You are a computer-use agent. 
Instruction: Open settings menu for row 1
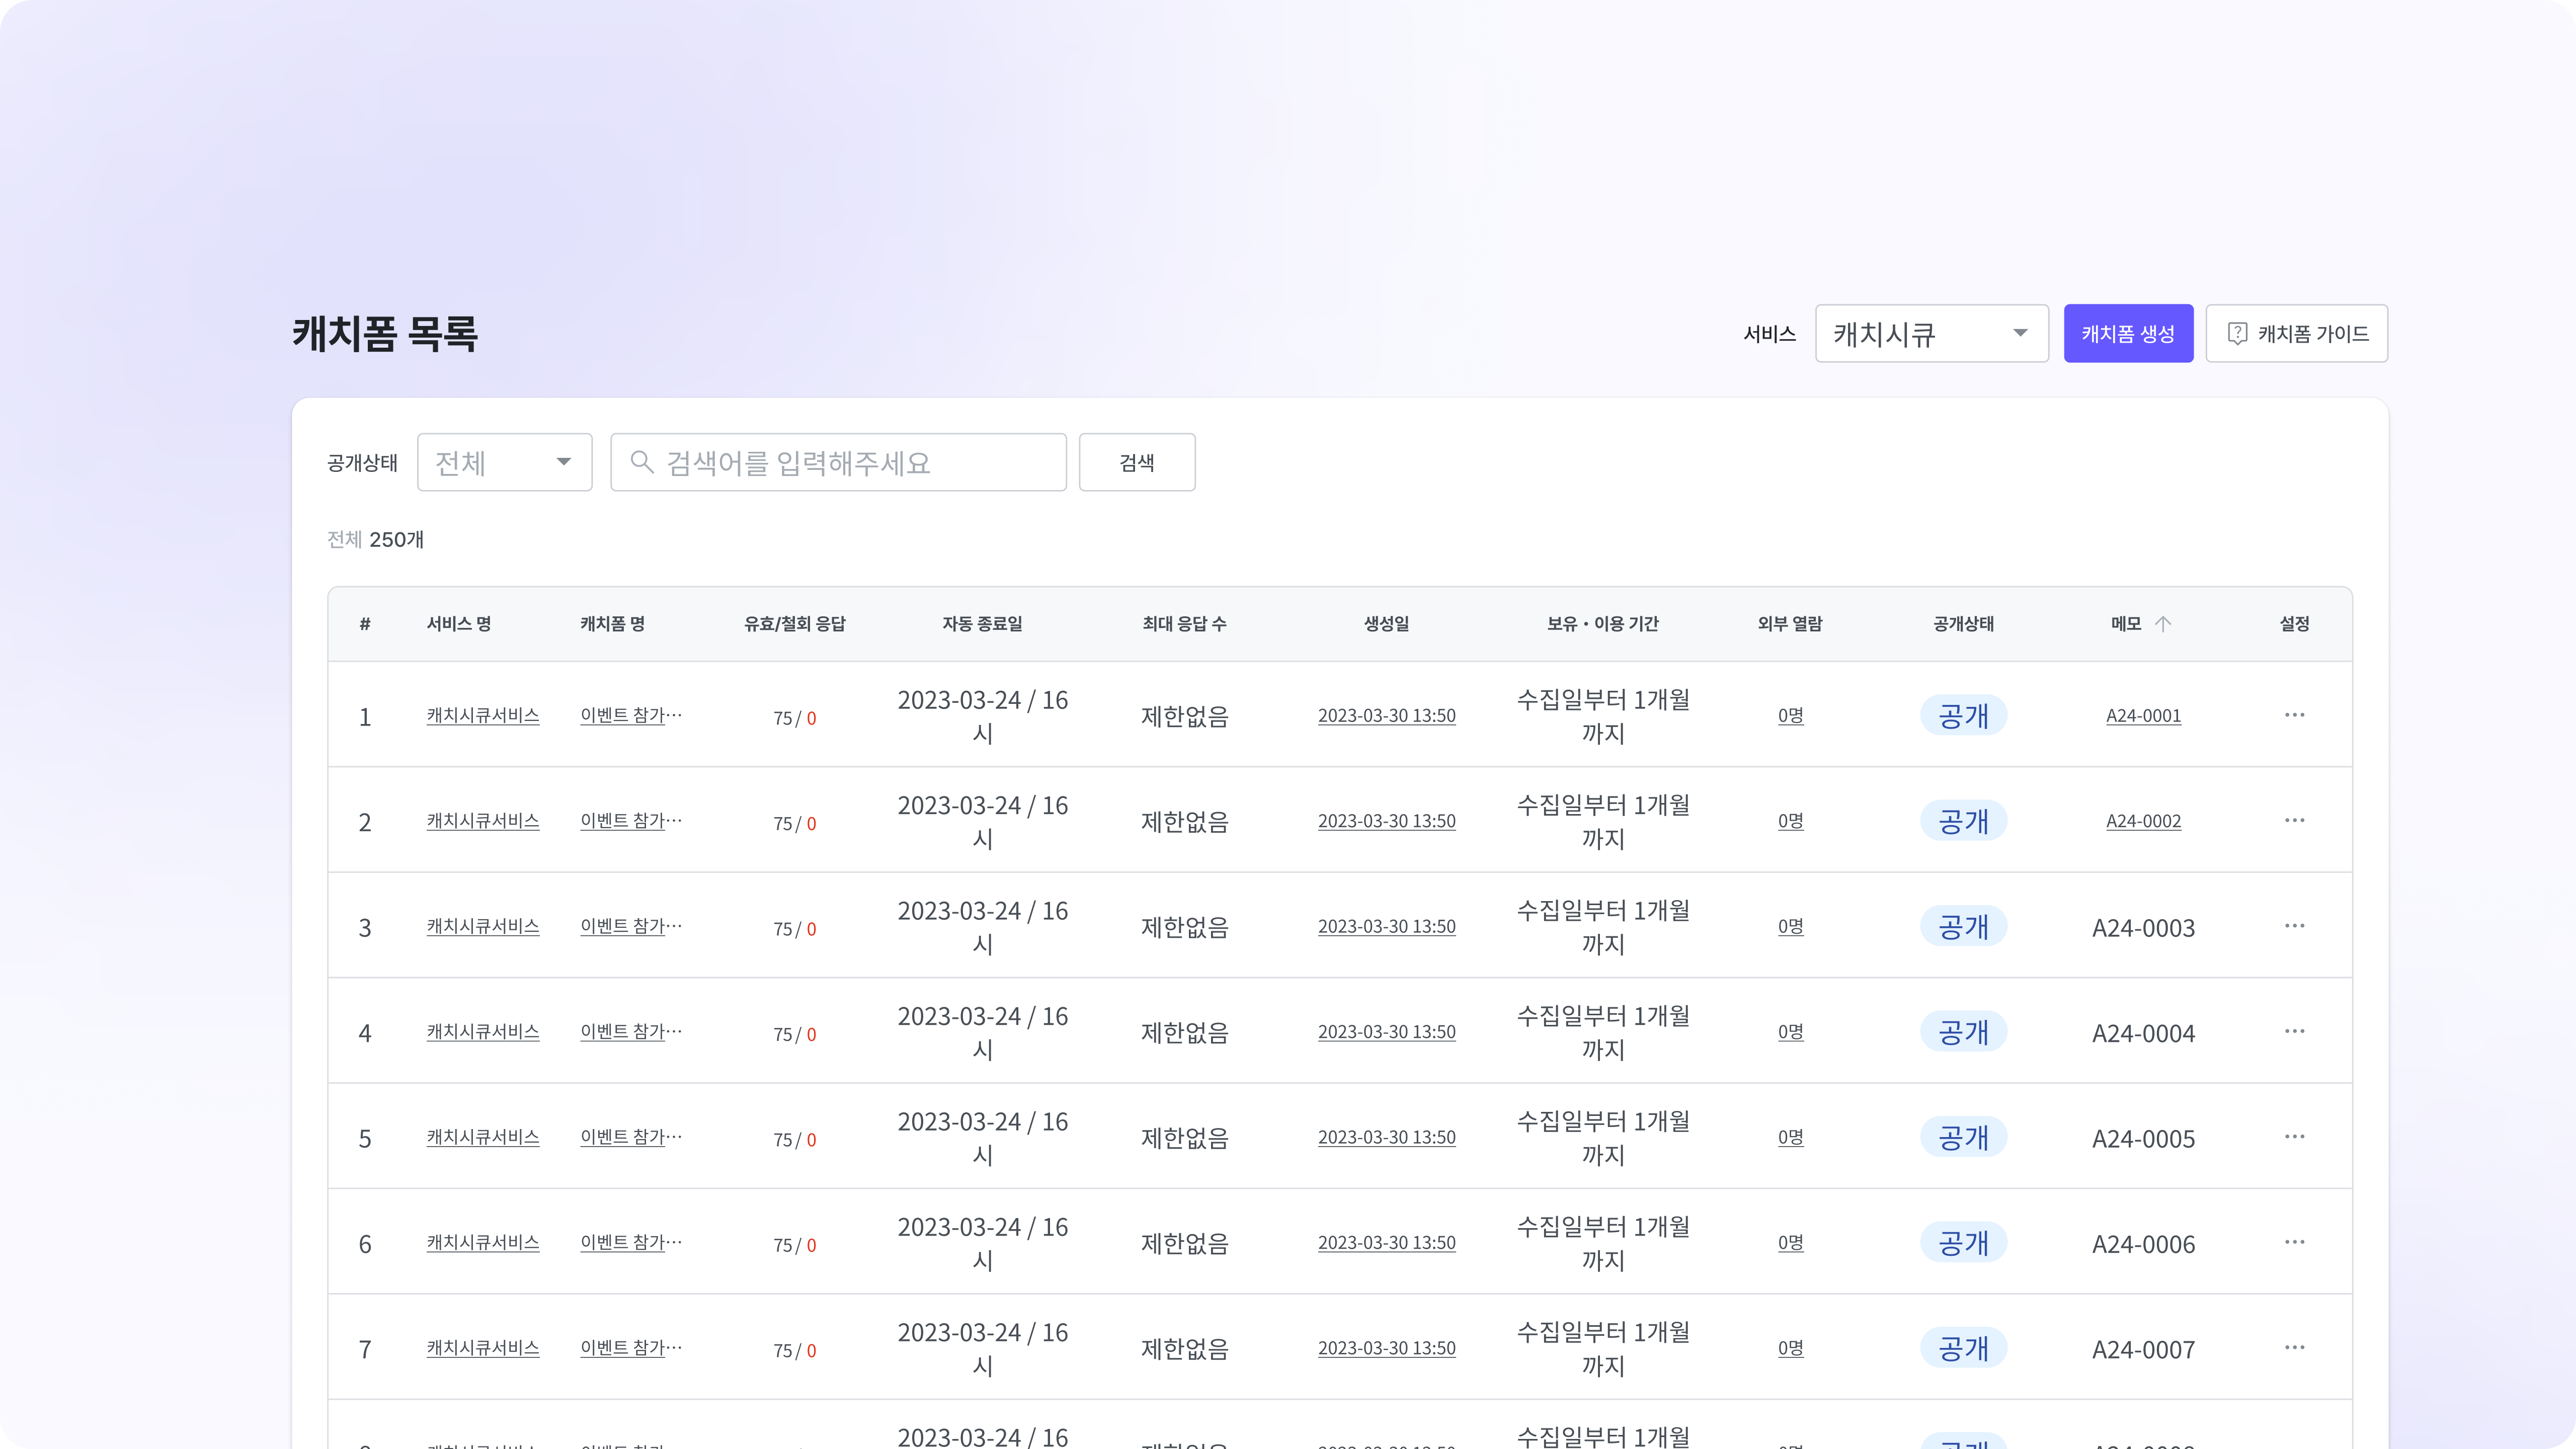(2294, 715)
